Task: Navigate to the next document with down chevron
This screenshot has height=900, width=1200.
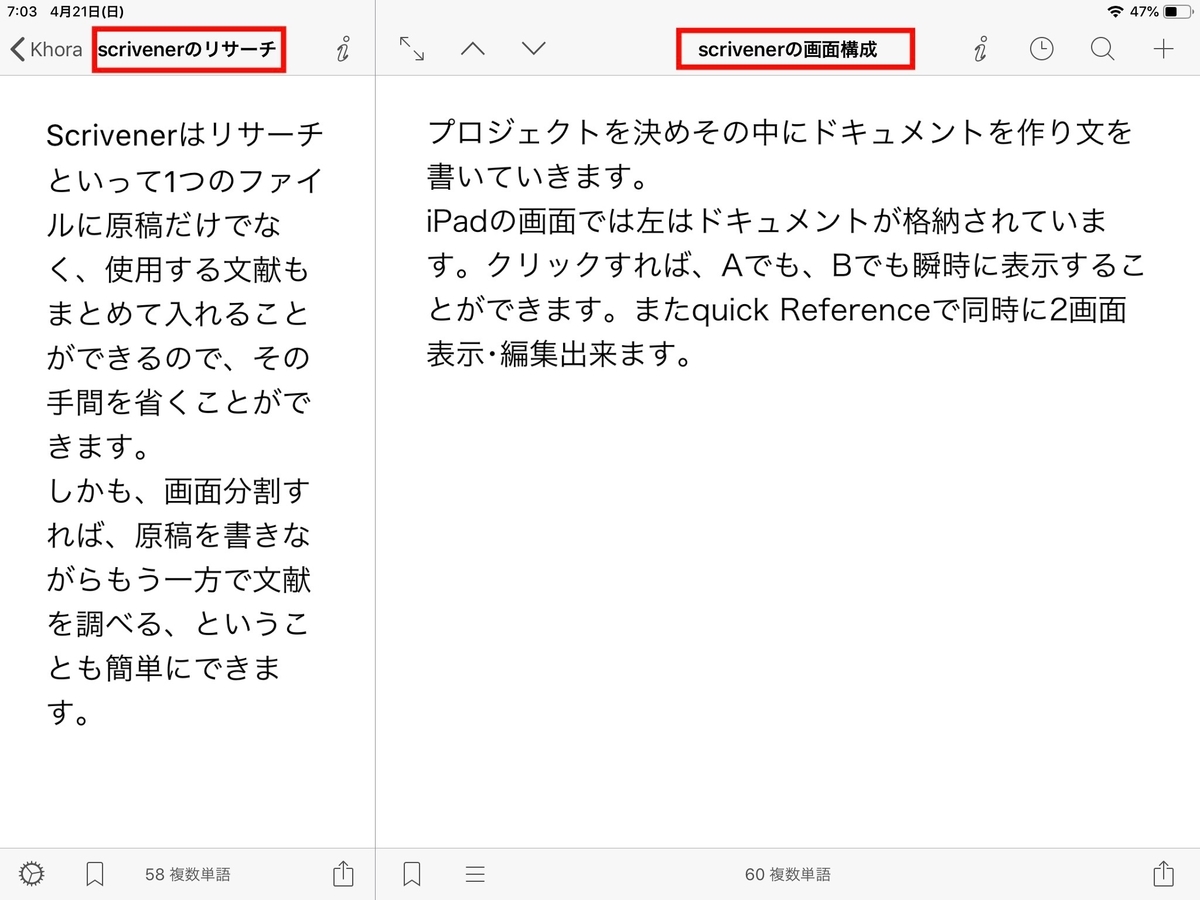Action: [533, 47]
